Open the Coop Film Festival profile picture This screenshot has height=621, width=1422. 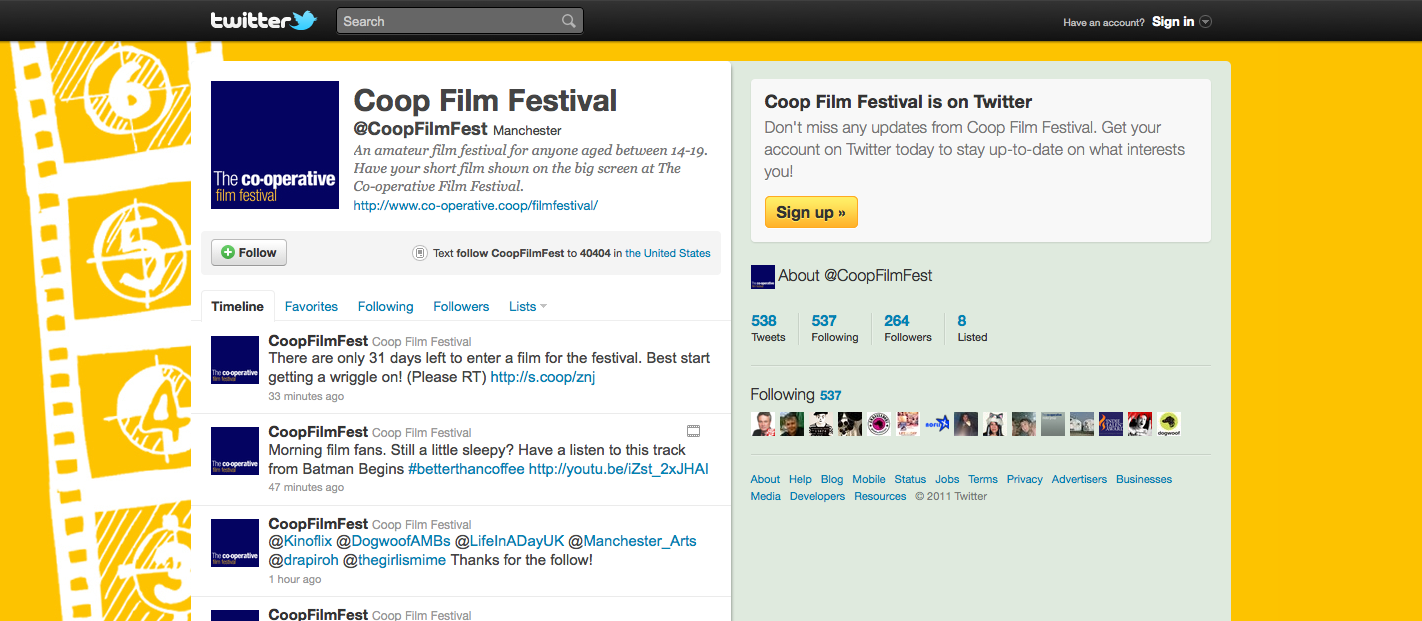click(x=275, y=145)
